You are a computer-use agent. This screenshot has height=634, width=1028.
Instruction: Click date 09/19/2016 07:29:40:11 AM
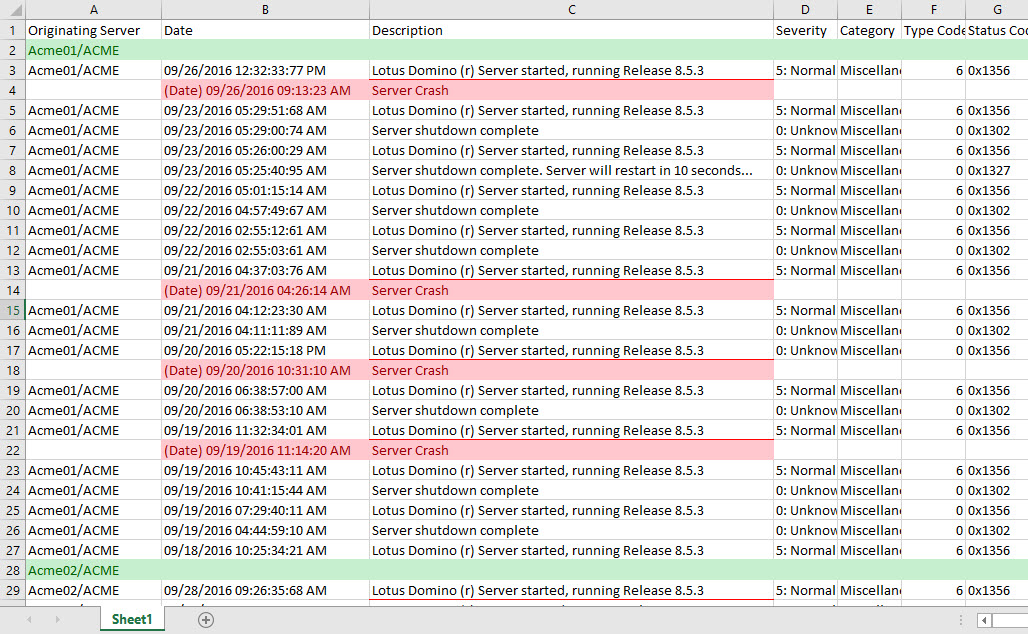(265, 511)
